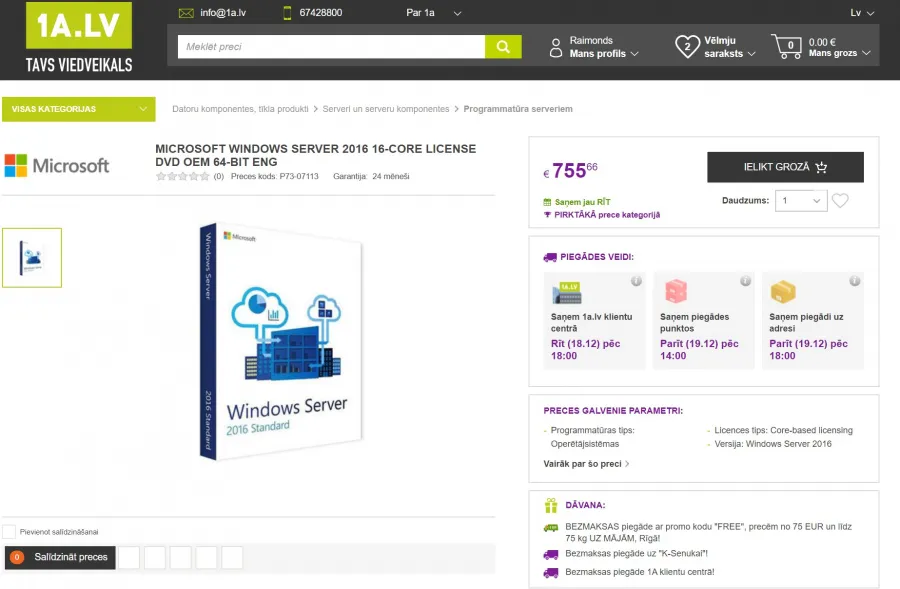
Task: Click the product title Microsoft Windows Server 2016
Action: 315,155
